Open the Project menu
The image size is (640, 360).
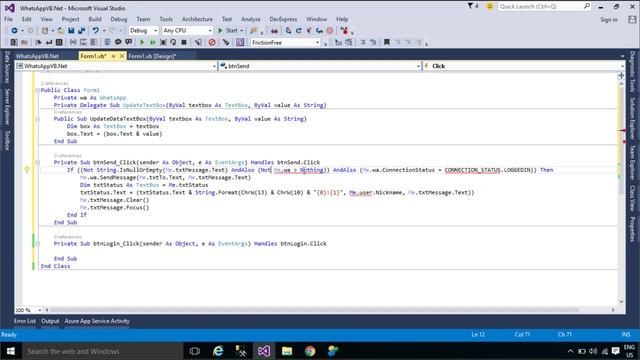(70, 19)
